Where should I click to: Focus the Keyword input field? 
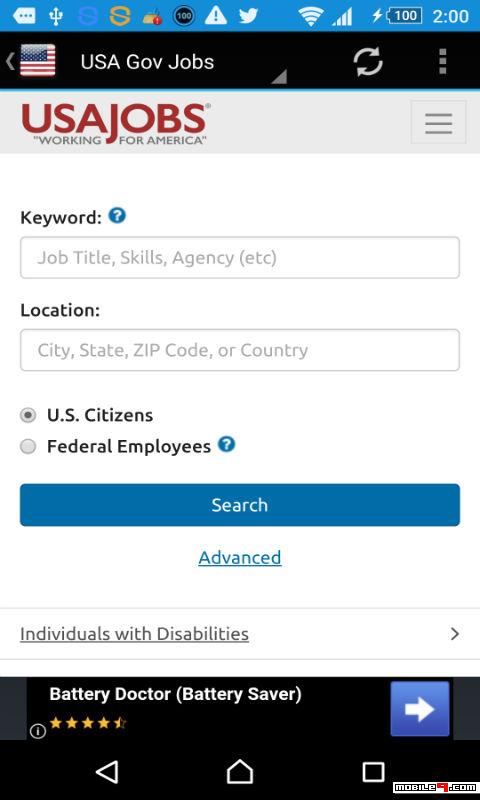pyautogui.click(x=240, y=258)
